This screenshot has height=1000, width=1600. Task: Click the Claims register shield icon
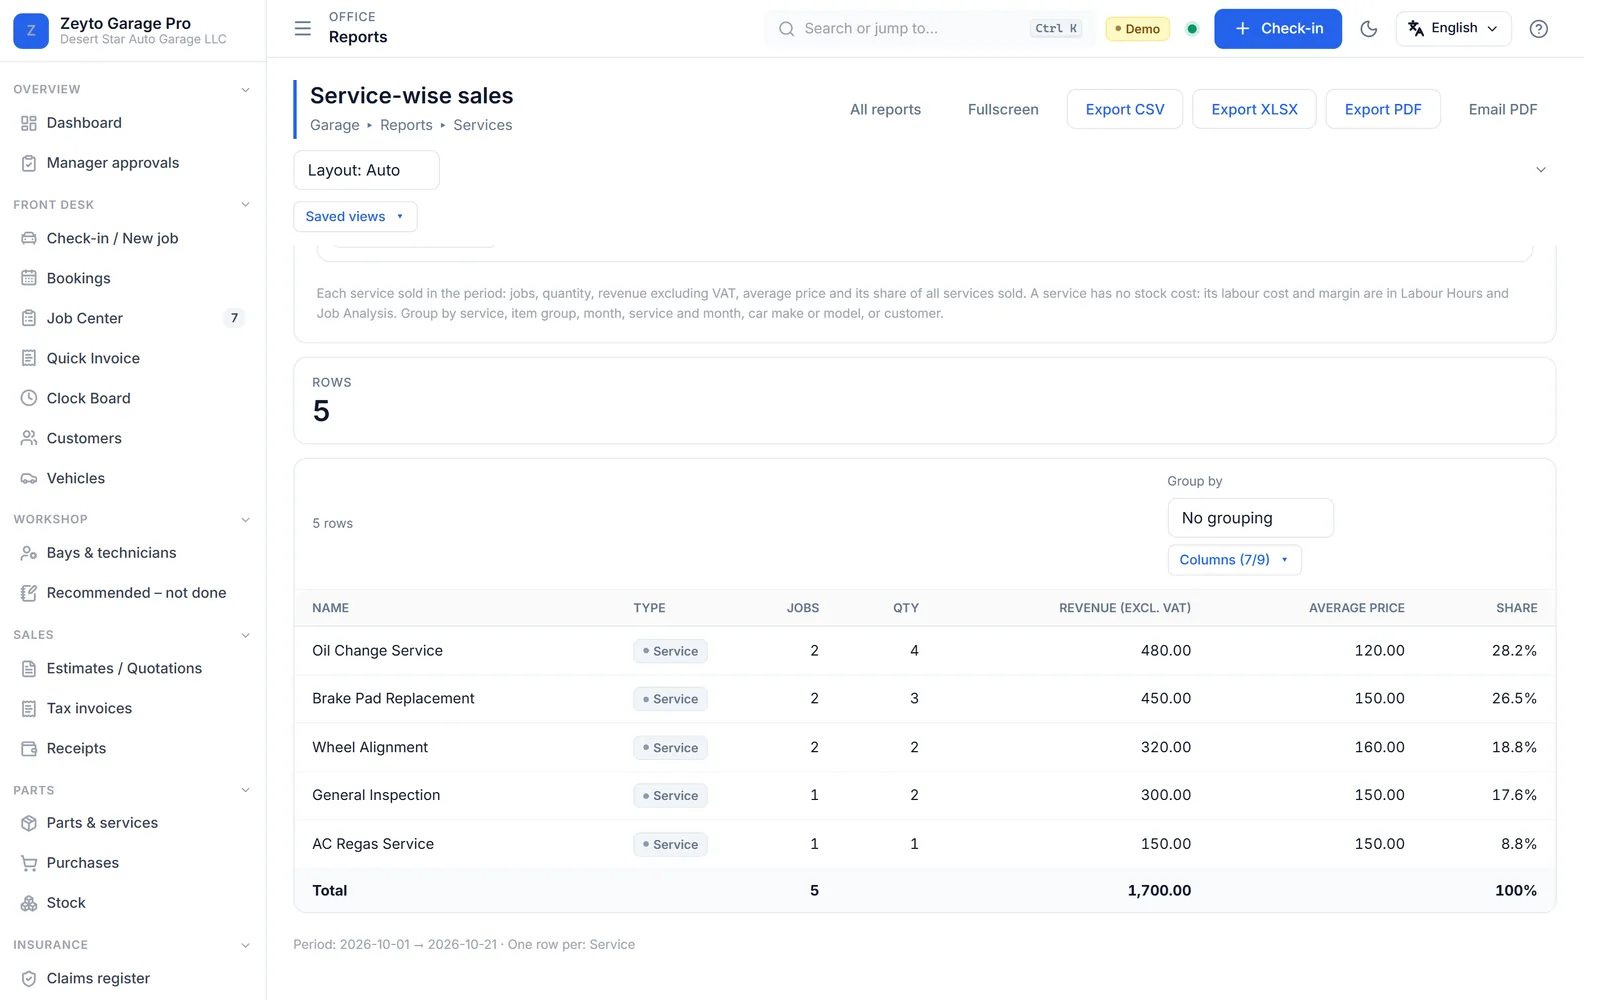pos(29,978)
